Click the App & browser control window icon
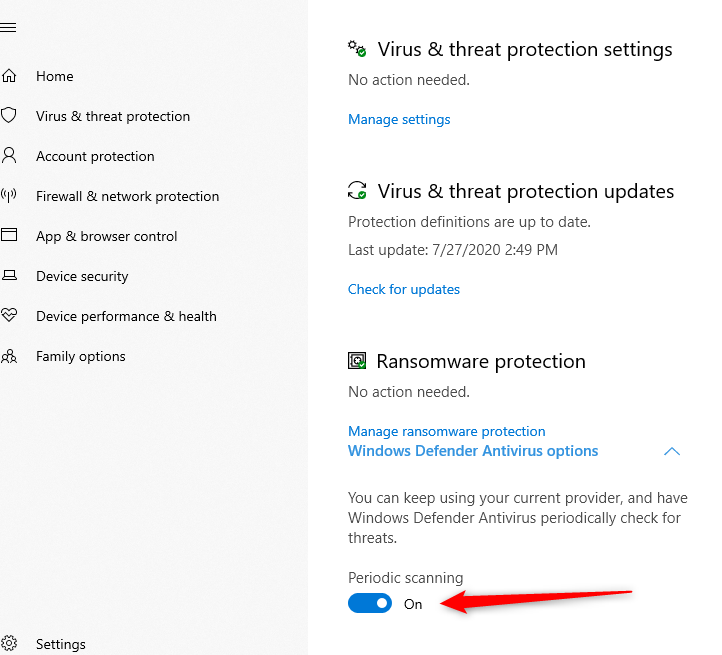This screenshot has height=655, width=722. (x=9, y=236)
